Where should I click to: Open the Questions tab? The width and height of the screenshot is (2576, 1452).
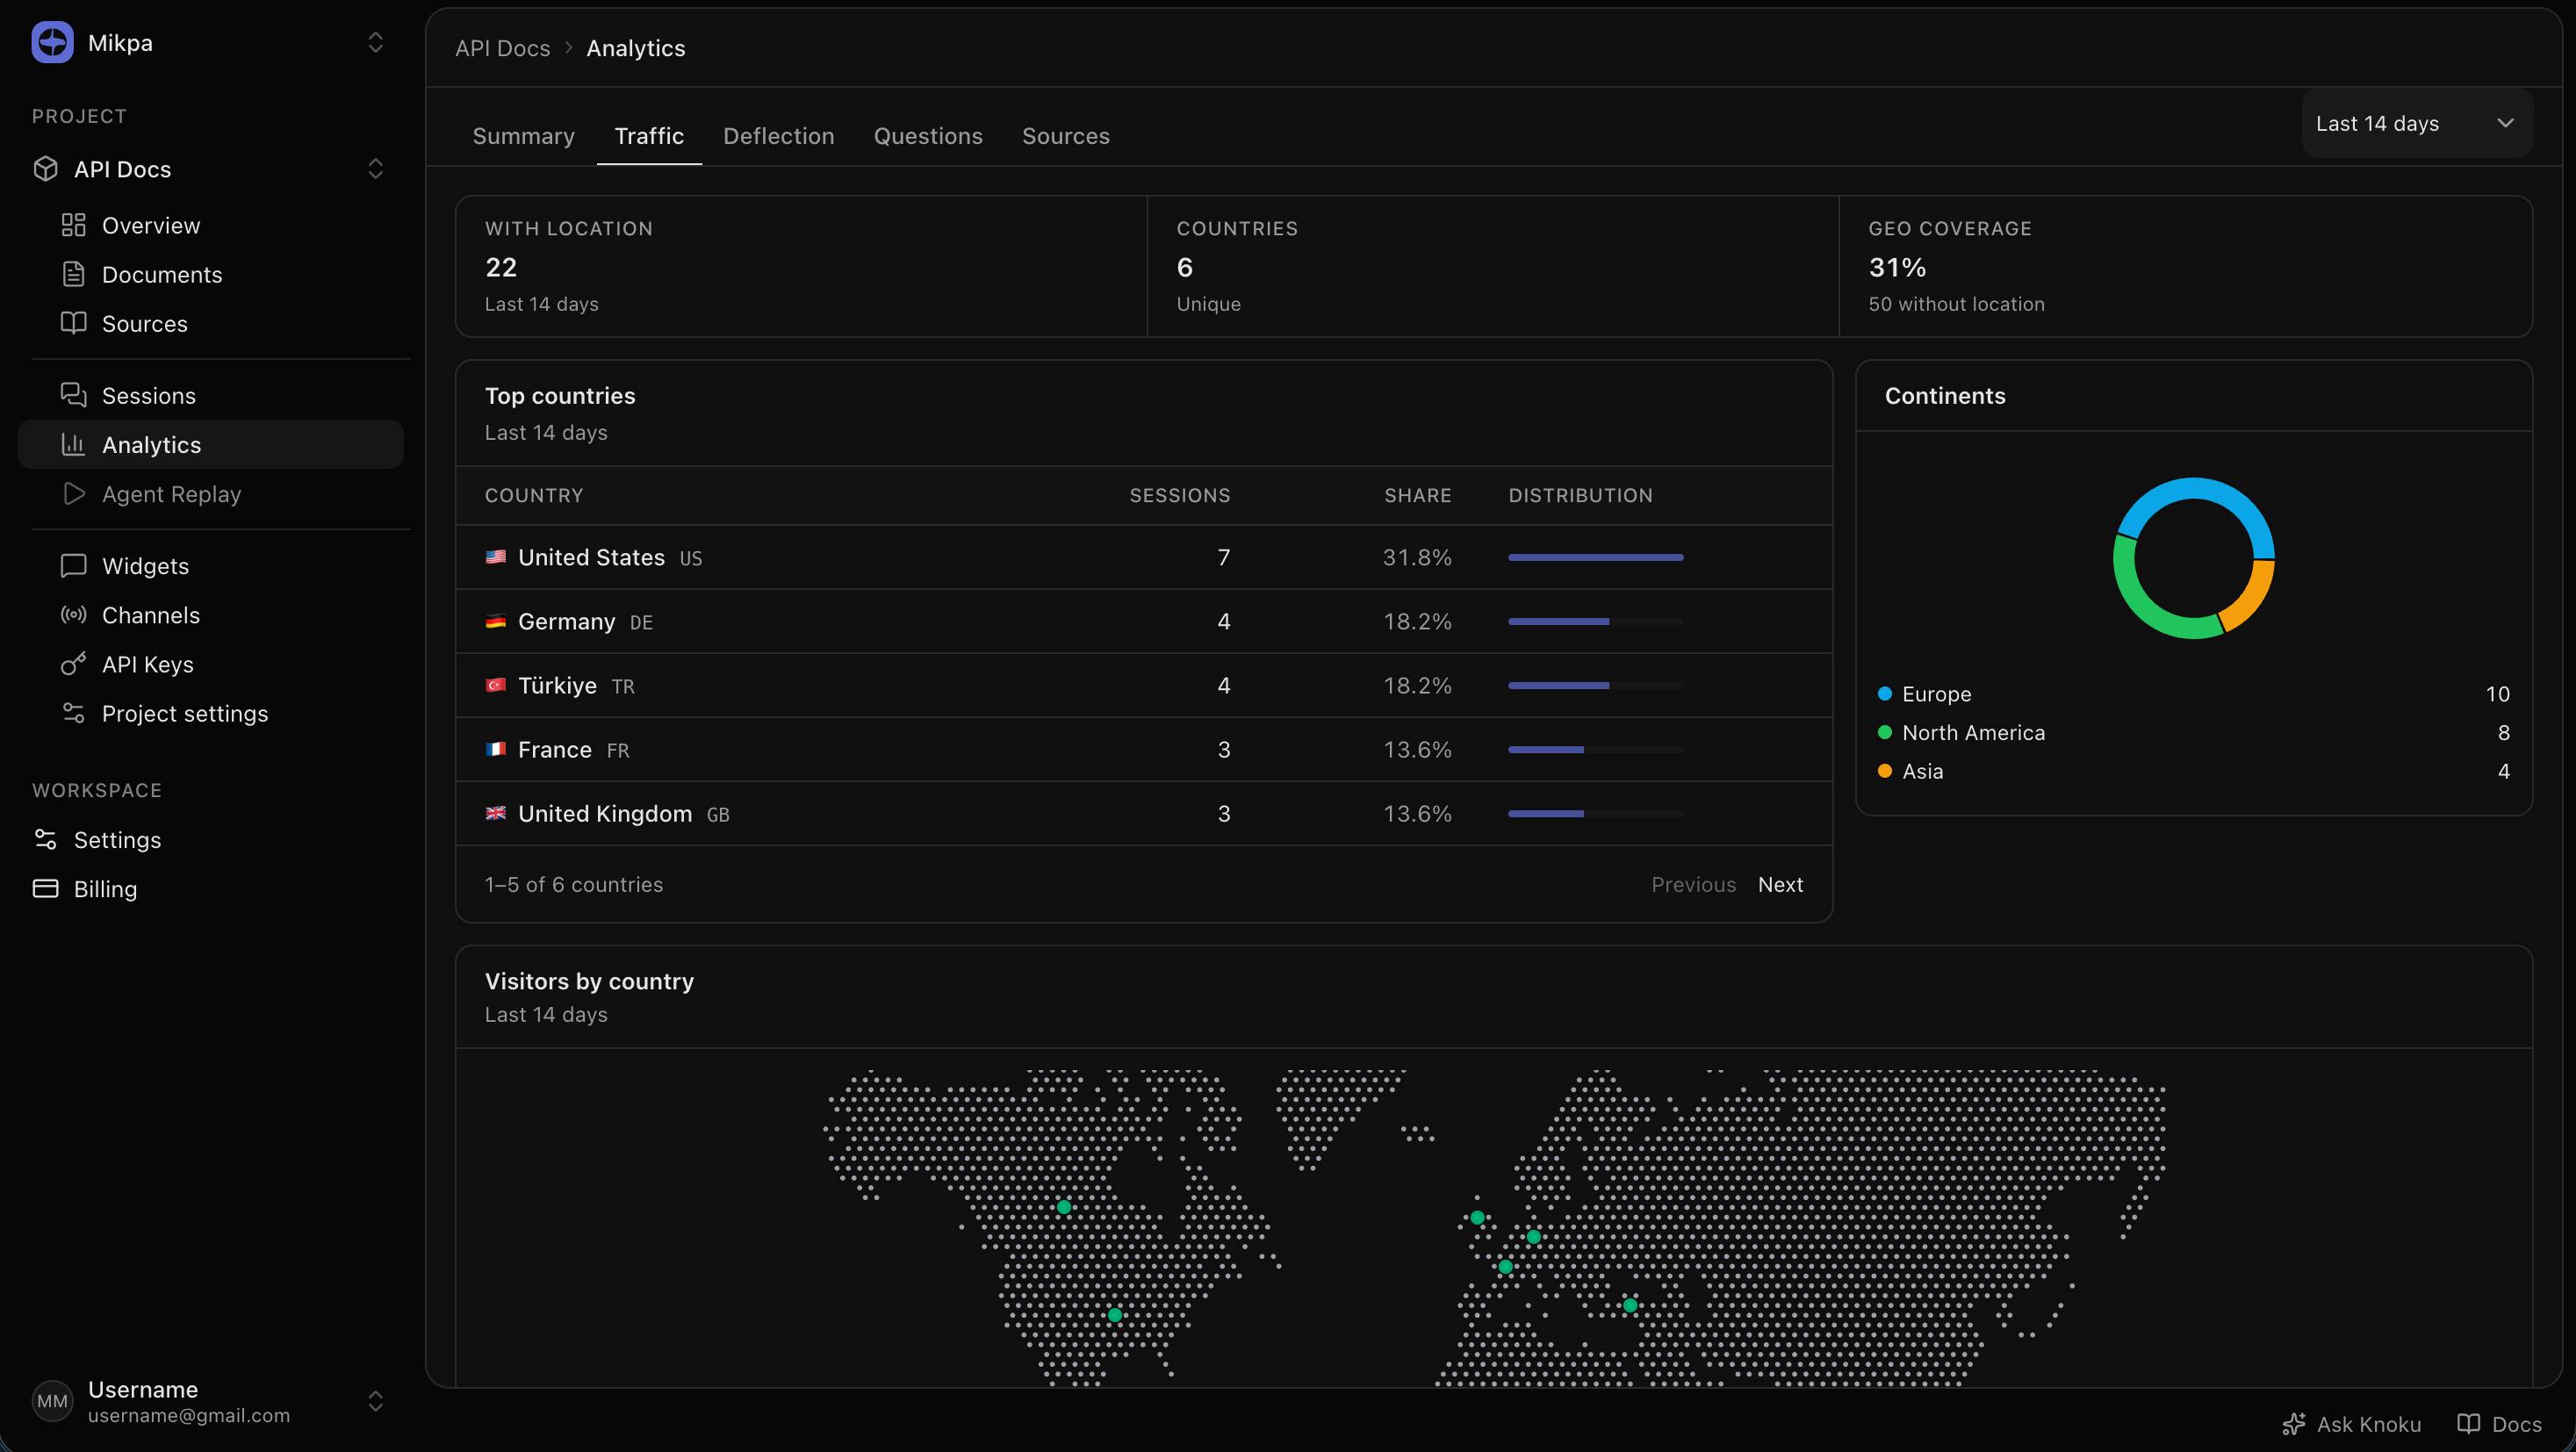(928, 136)
